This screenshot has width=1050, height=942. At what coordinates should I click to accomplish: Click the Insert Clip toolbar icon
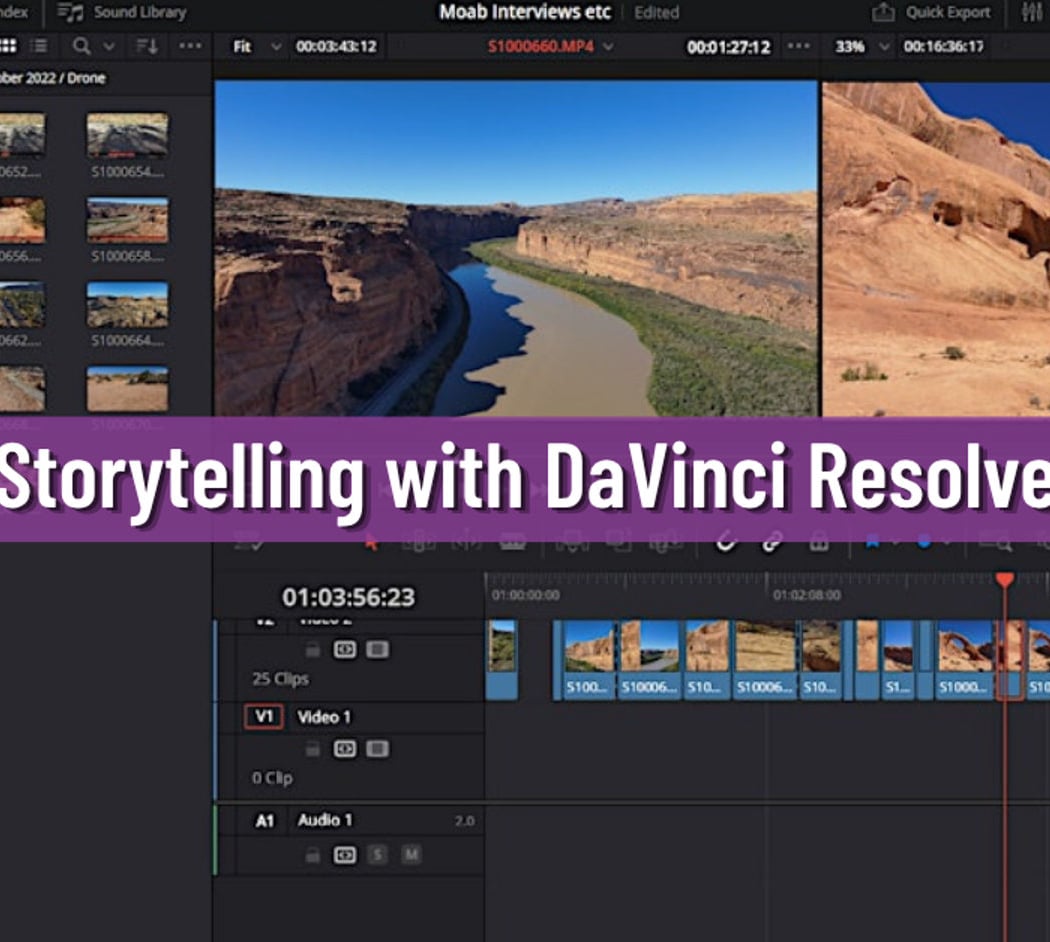tap(573, 542)
